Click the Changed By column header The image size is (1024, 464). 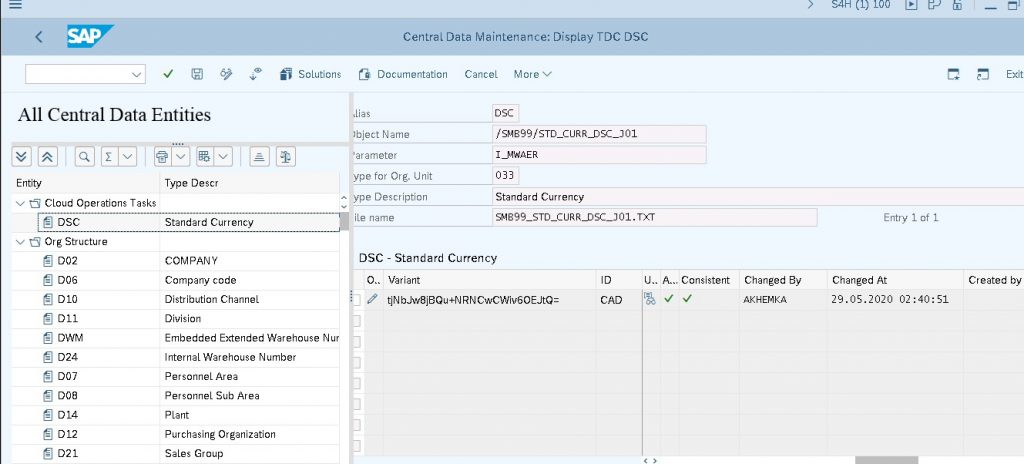[783, 280]
